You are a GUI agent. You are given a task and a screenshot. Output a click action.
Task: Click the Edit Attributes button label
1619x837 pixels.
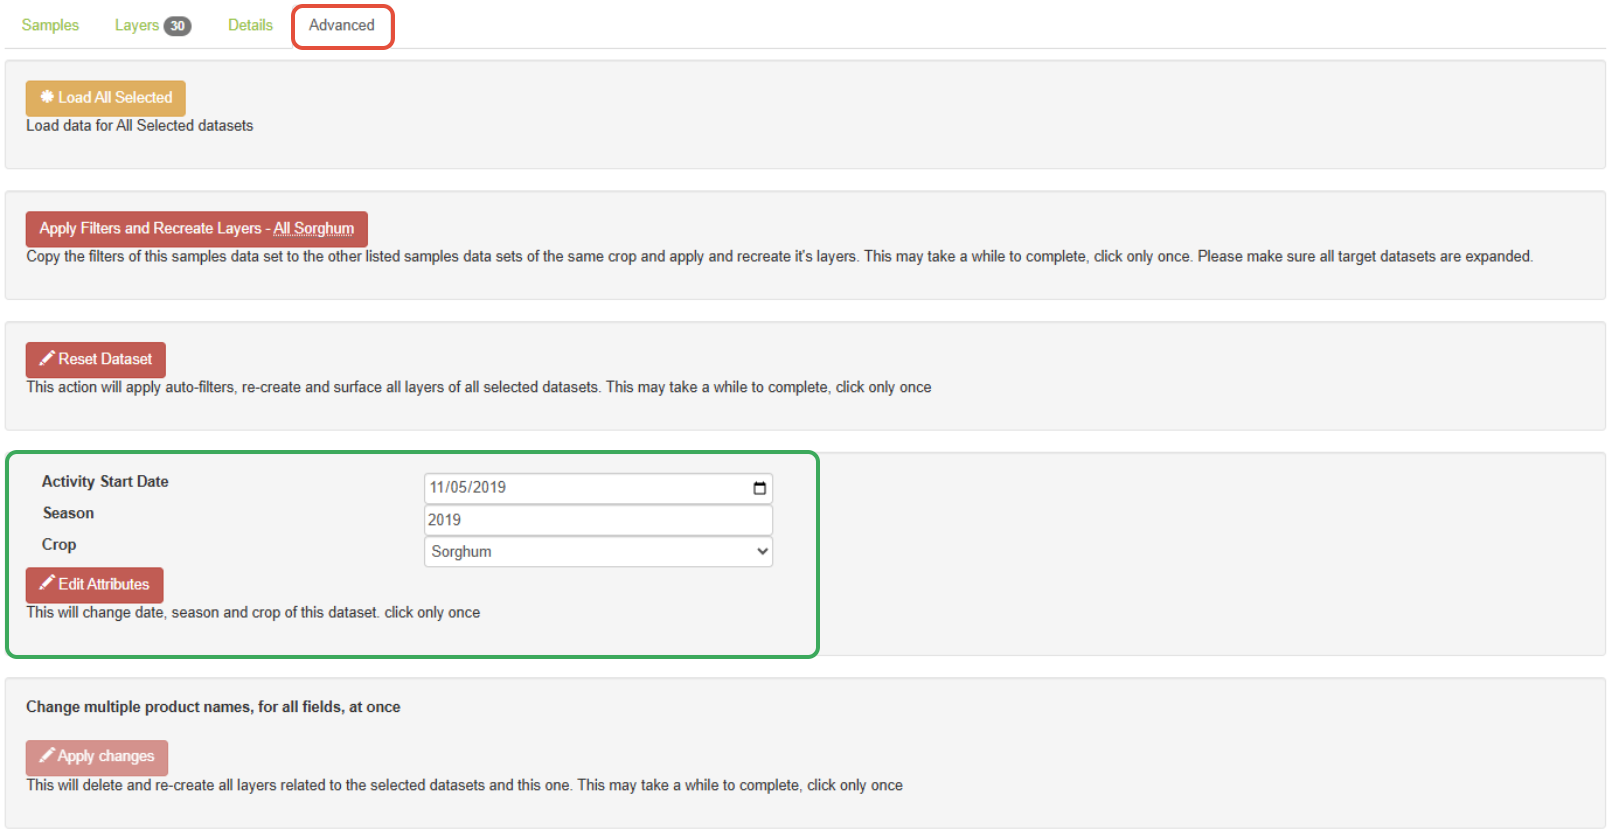(x=104, y=584)
